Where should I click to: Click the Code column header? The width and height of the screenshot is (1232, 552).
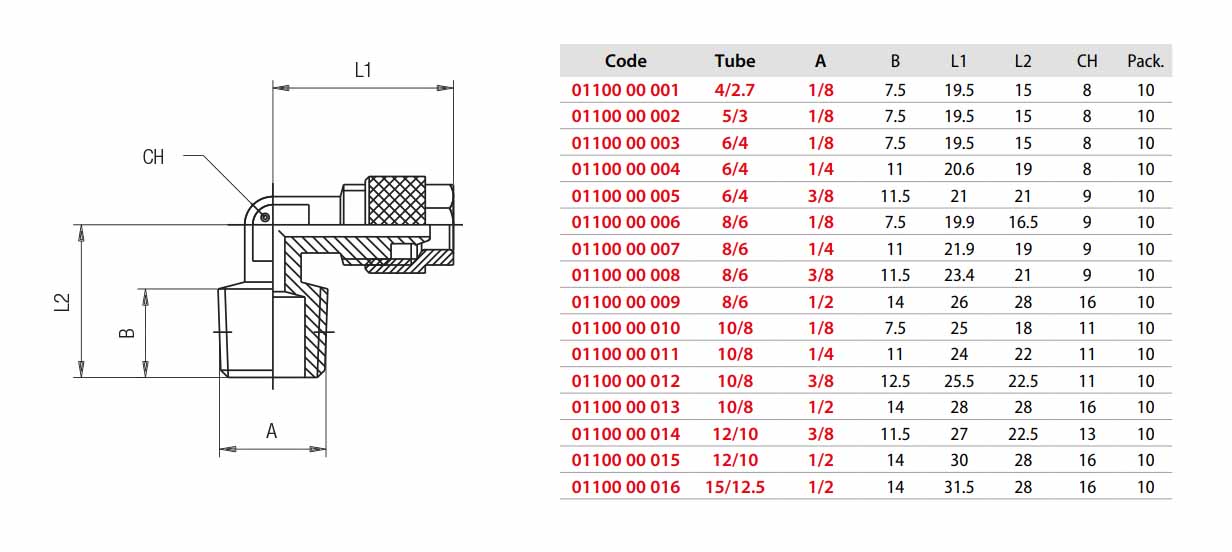click(625, 61)
